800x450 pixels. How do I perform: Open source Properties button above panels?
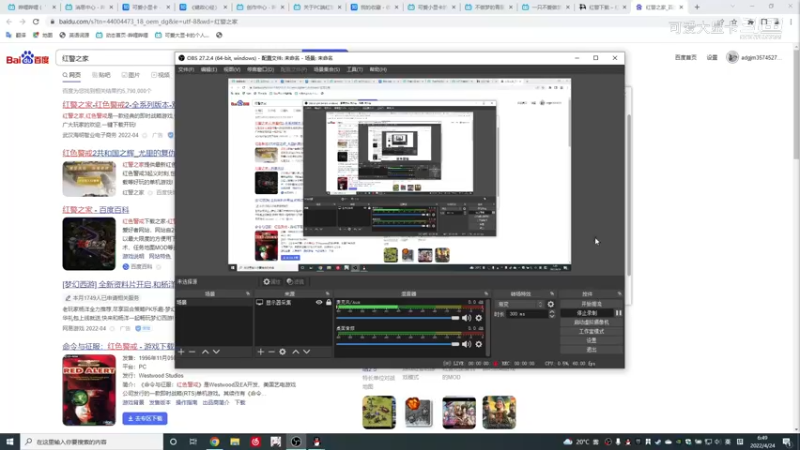271,282
